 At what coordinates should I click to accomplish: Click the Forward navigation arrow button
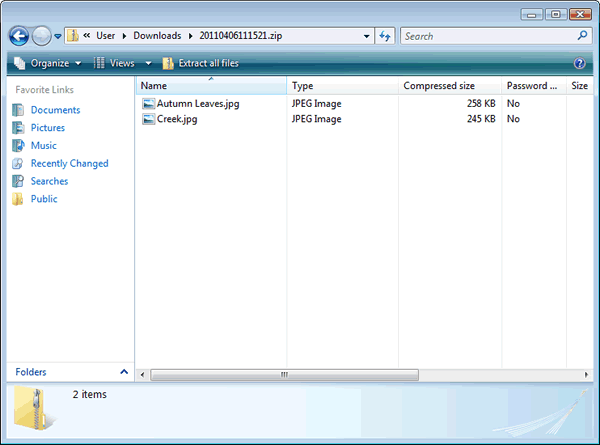(41, 36)
